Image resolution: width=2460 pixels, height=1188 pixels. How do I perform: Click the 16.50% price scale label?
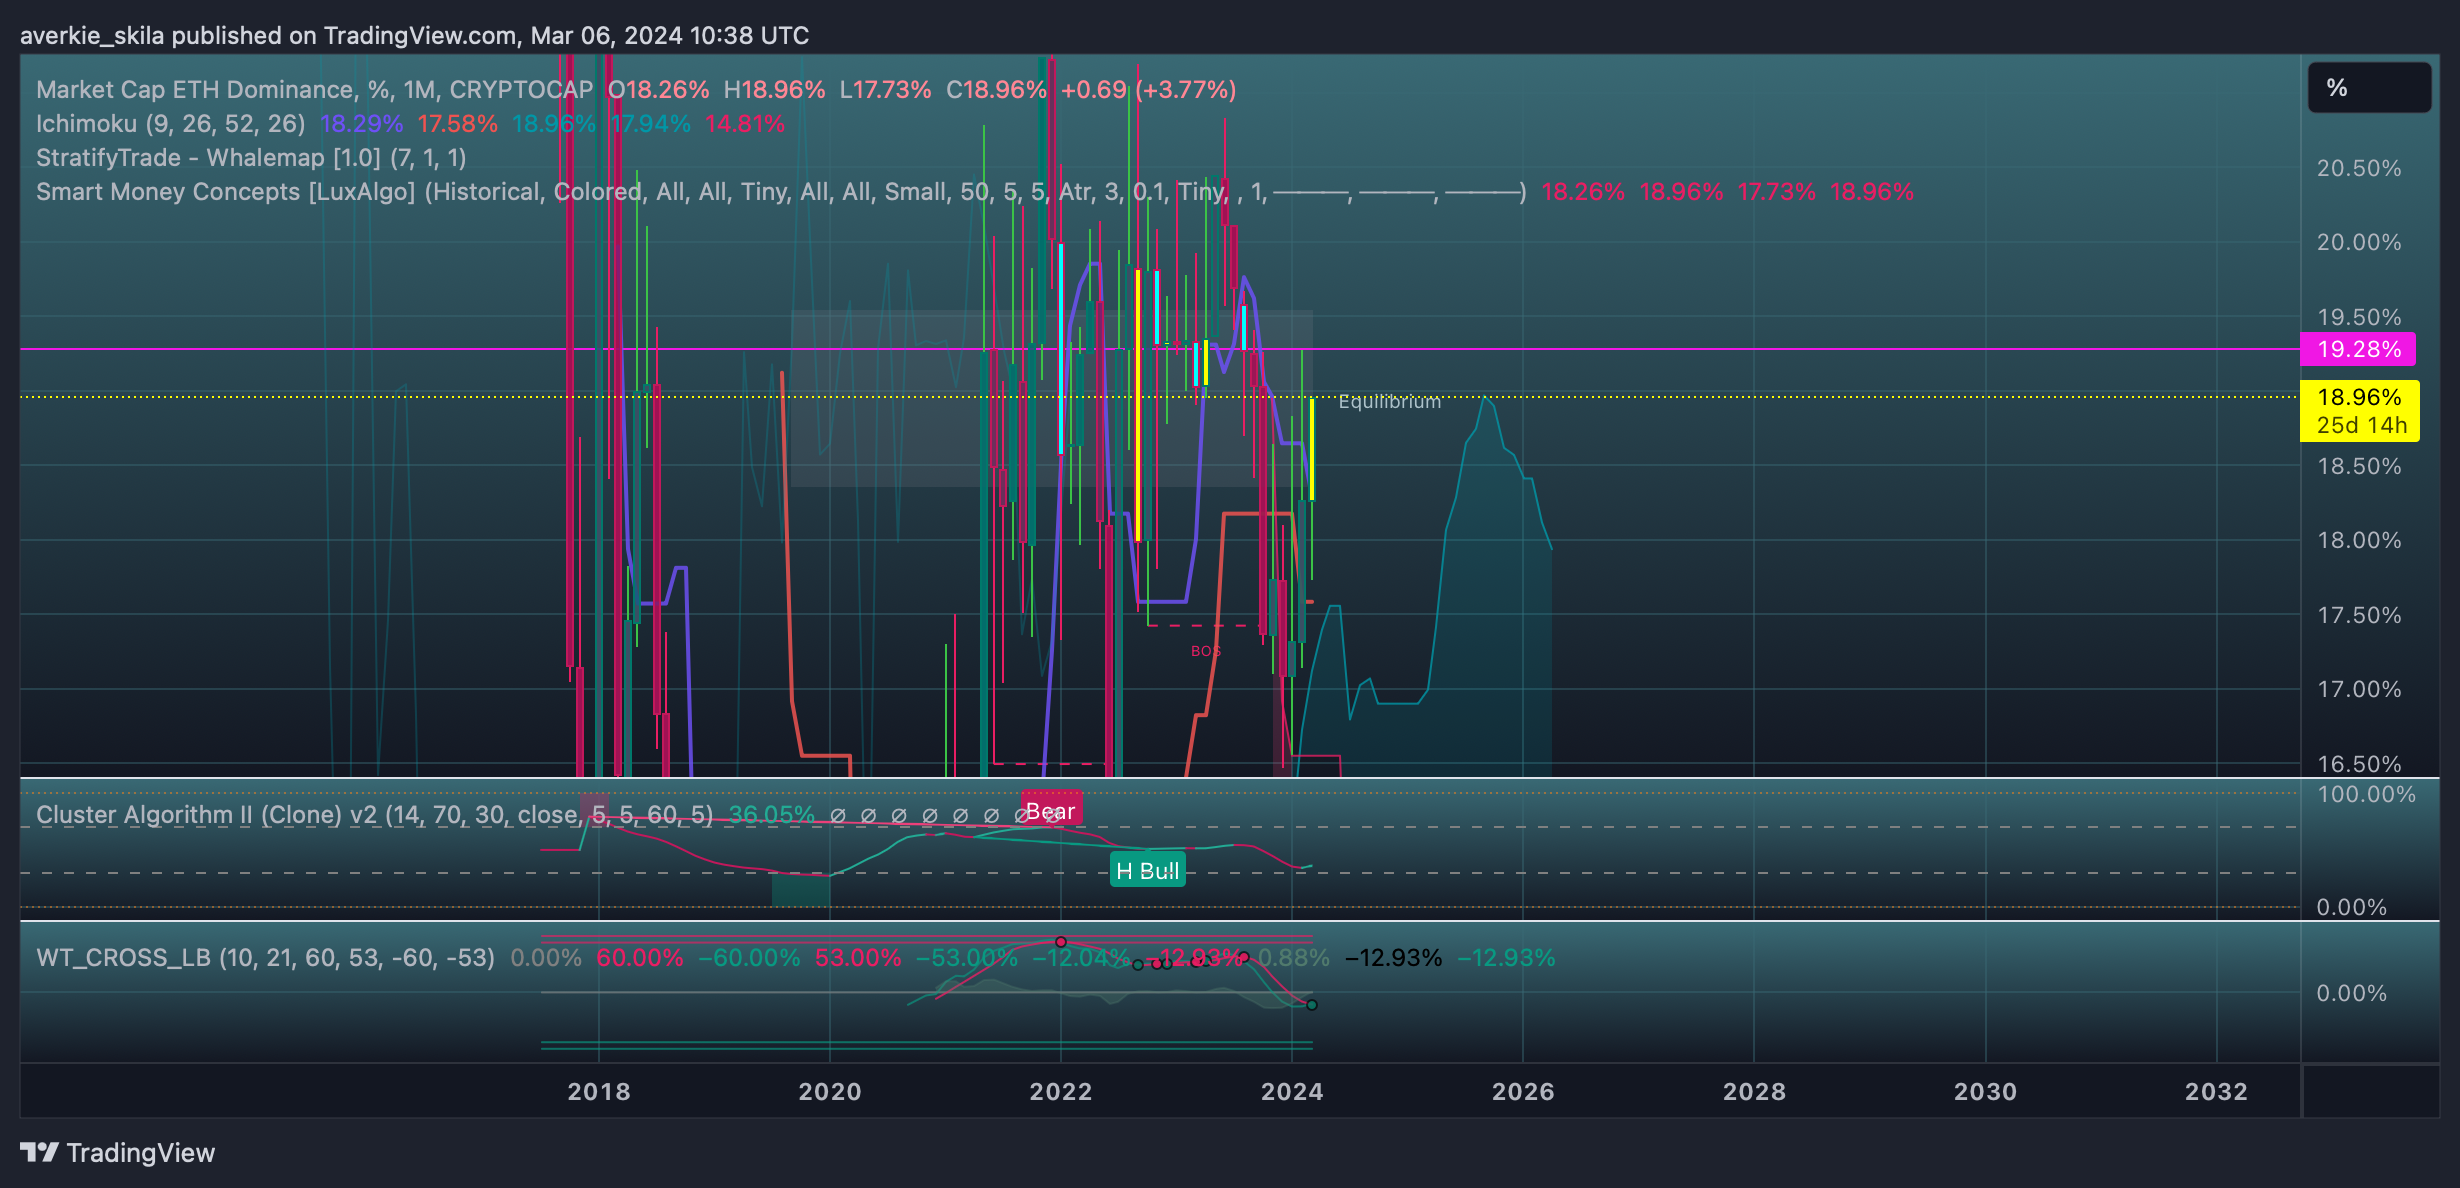pos(2359,764)
